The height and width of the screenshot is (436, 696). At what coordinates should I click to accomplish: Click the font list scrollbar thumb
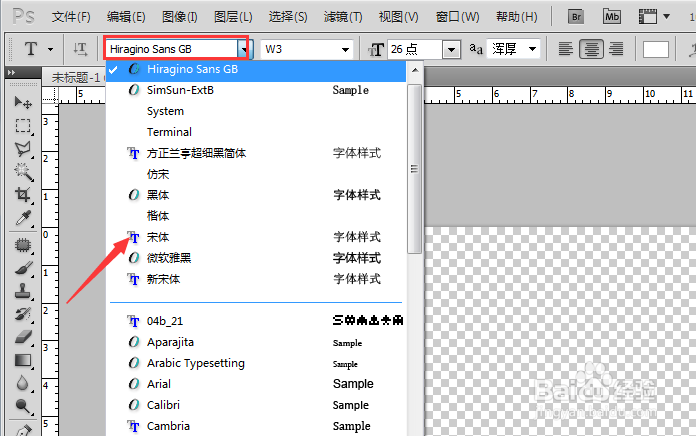coord(415,169)
